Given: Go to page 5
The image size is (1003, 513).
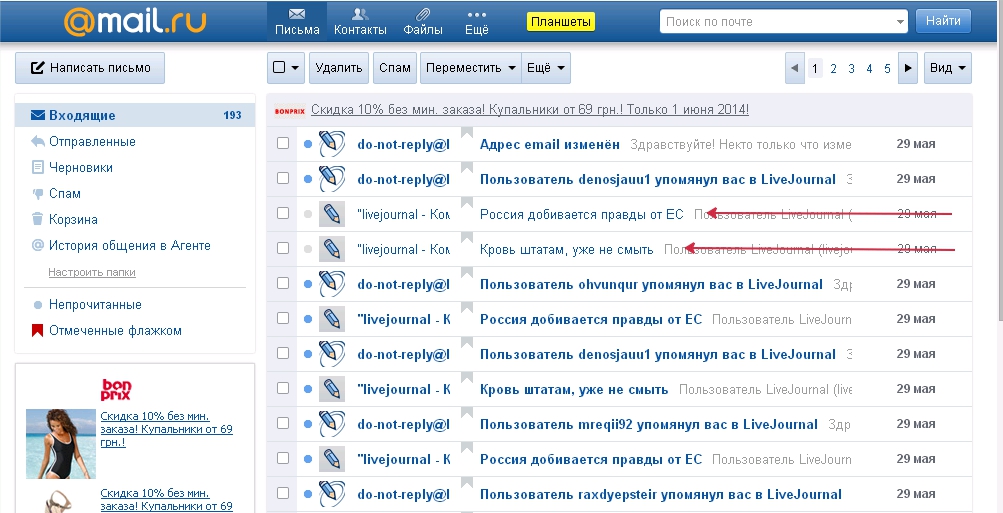Looking at the screenshot, I should coord(887,68).
